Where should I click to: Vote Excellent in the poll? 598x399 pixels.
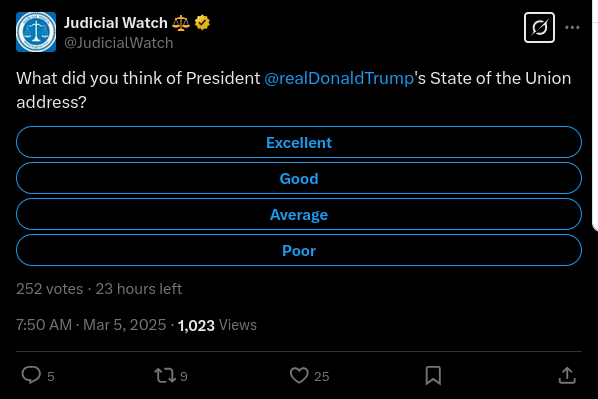click(x=299, y=142)
